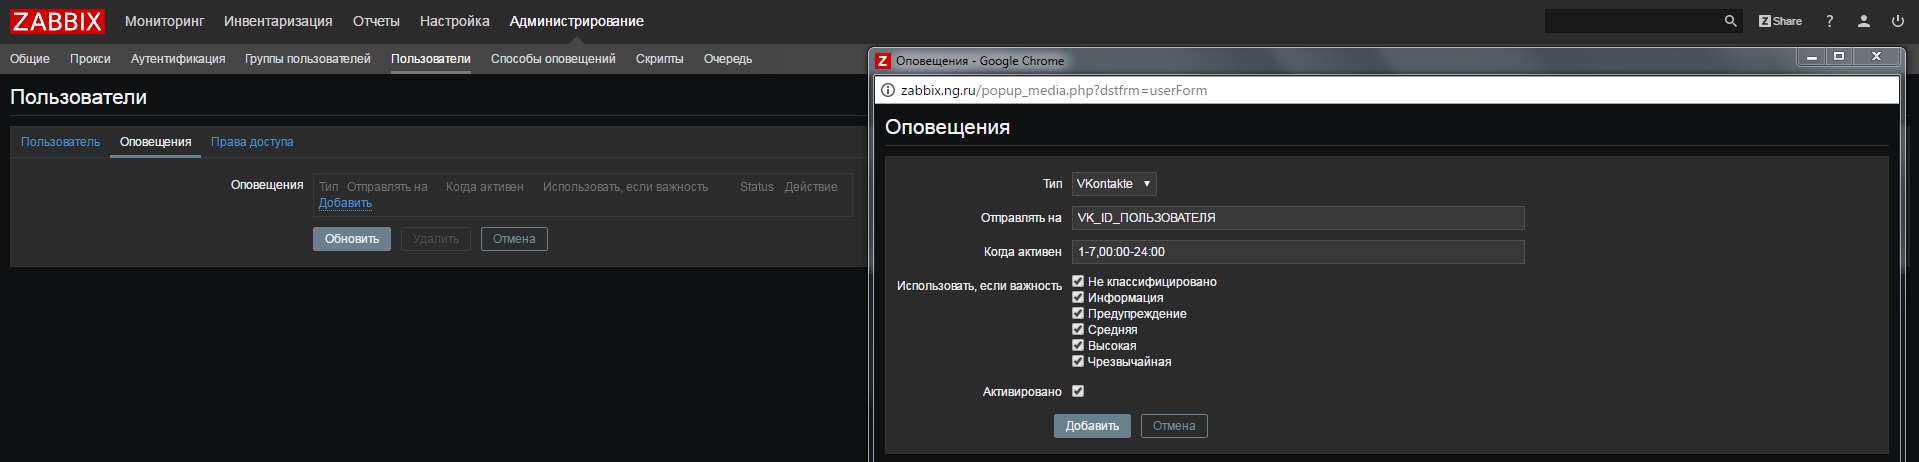Screen dimensions: 1919x462
Task: Open help question mark icon
Action: click(x=1830, y=21)
